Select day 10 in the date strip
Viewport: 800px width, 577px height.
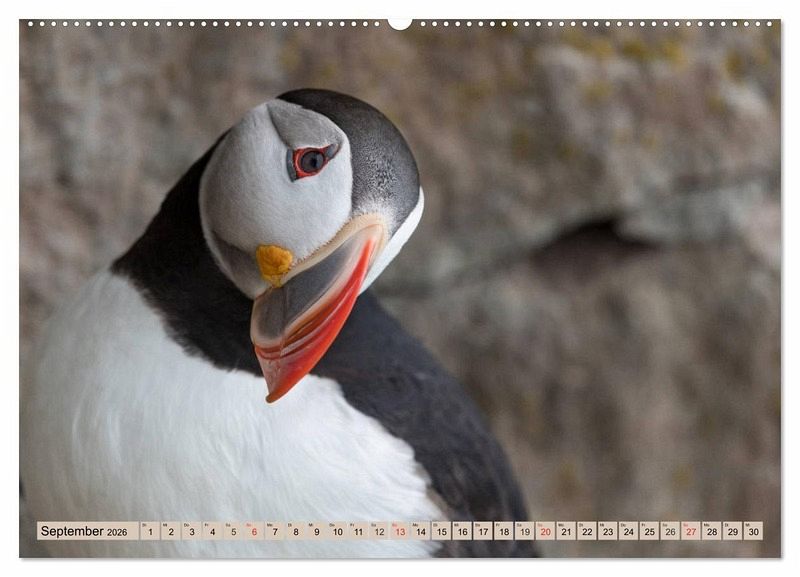click(x=338, y=531)
